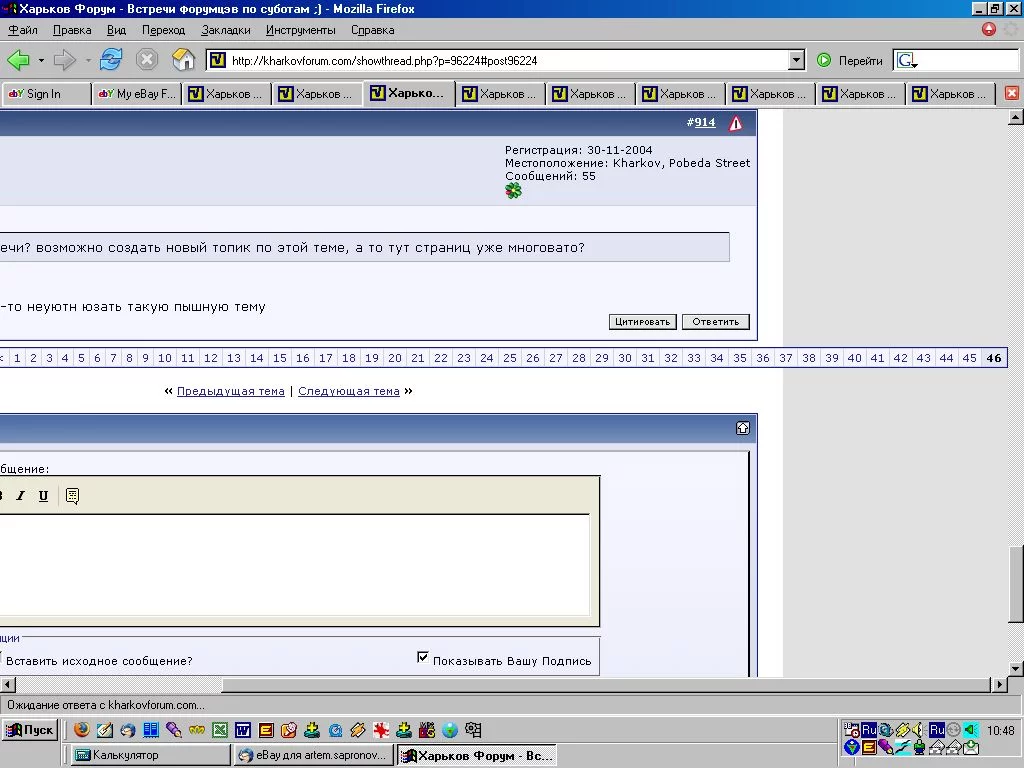Follow the 'Предыдущая тема' link
Image resolution: width=1024 pixels, height=768 pixels.
230,391
